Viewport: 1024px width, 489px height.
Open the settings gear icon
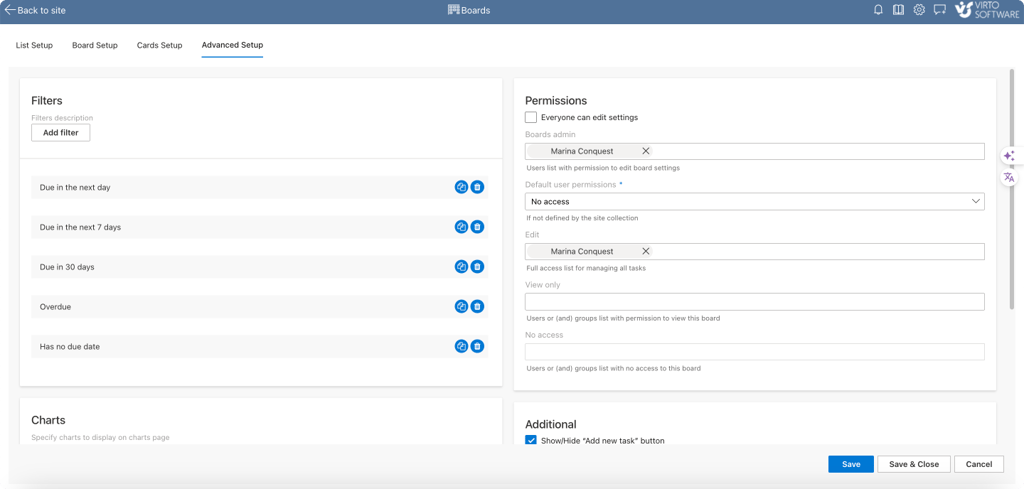click(x=919, y=10)
